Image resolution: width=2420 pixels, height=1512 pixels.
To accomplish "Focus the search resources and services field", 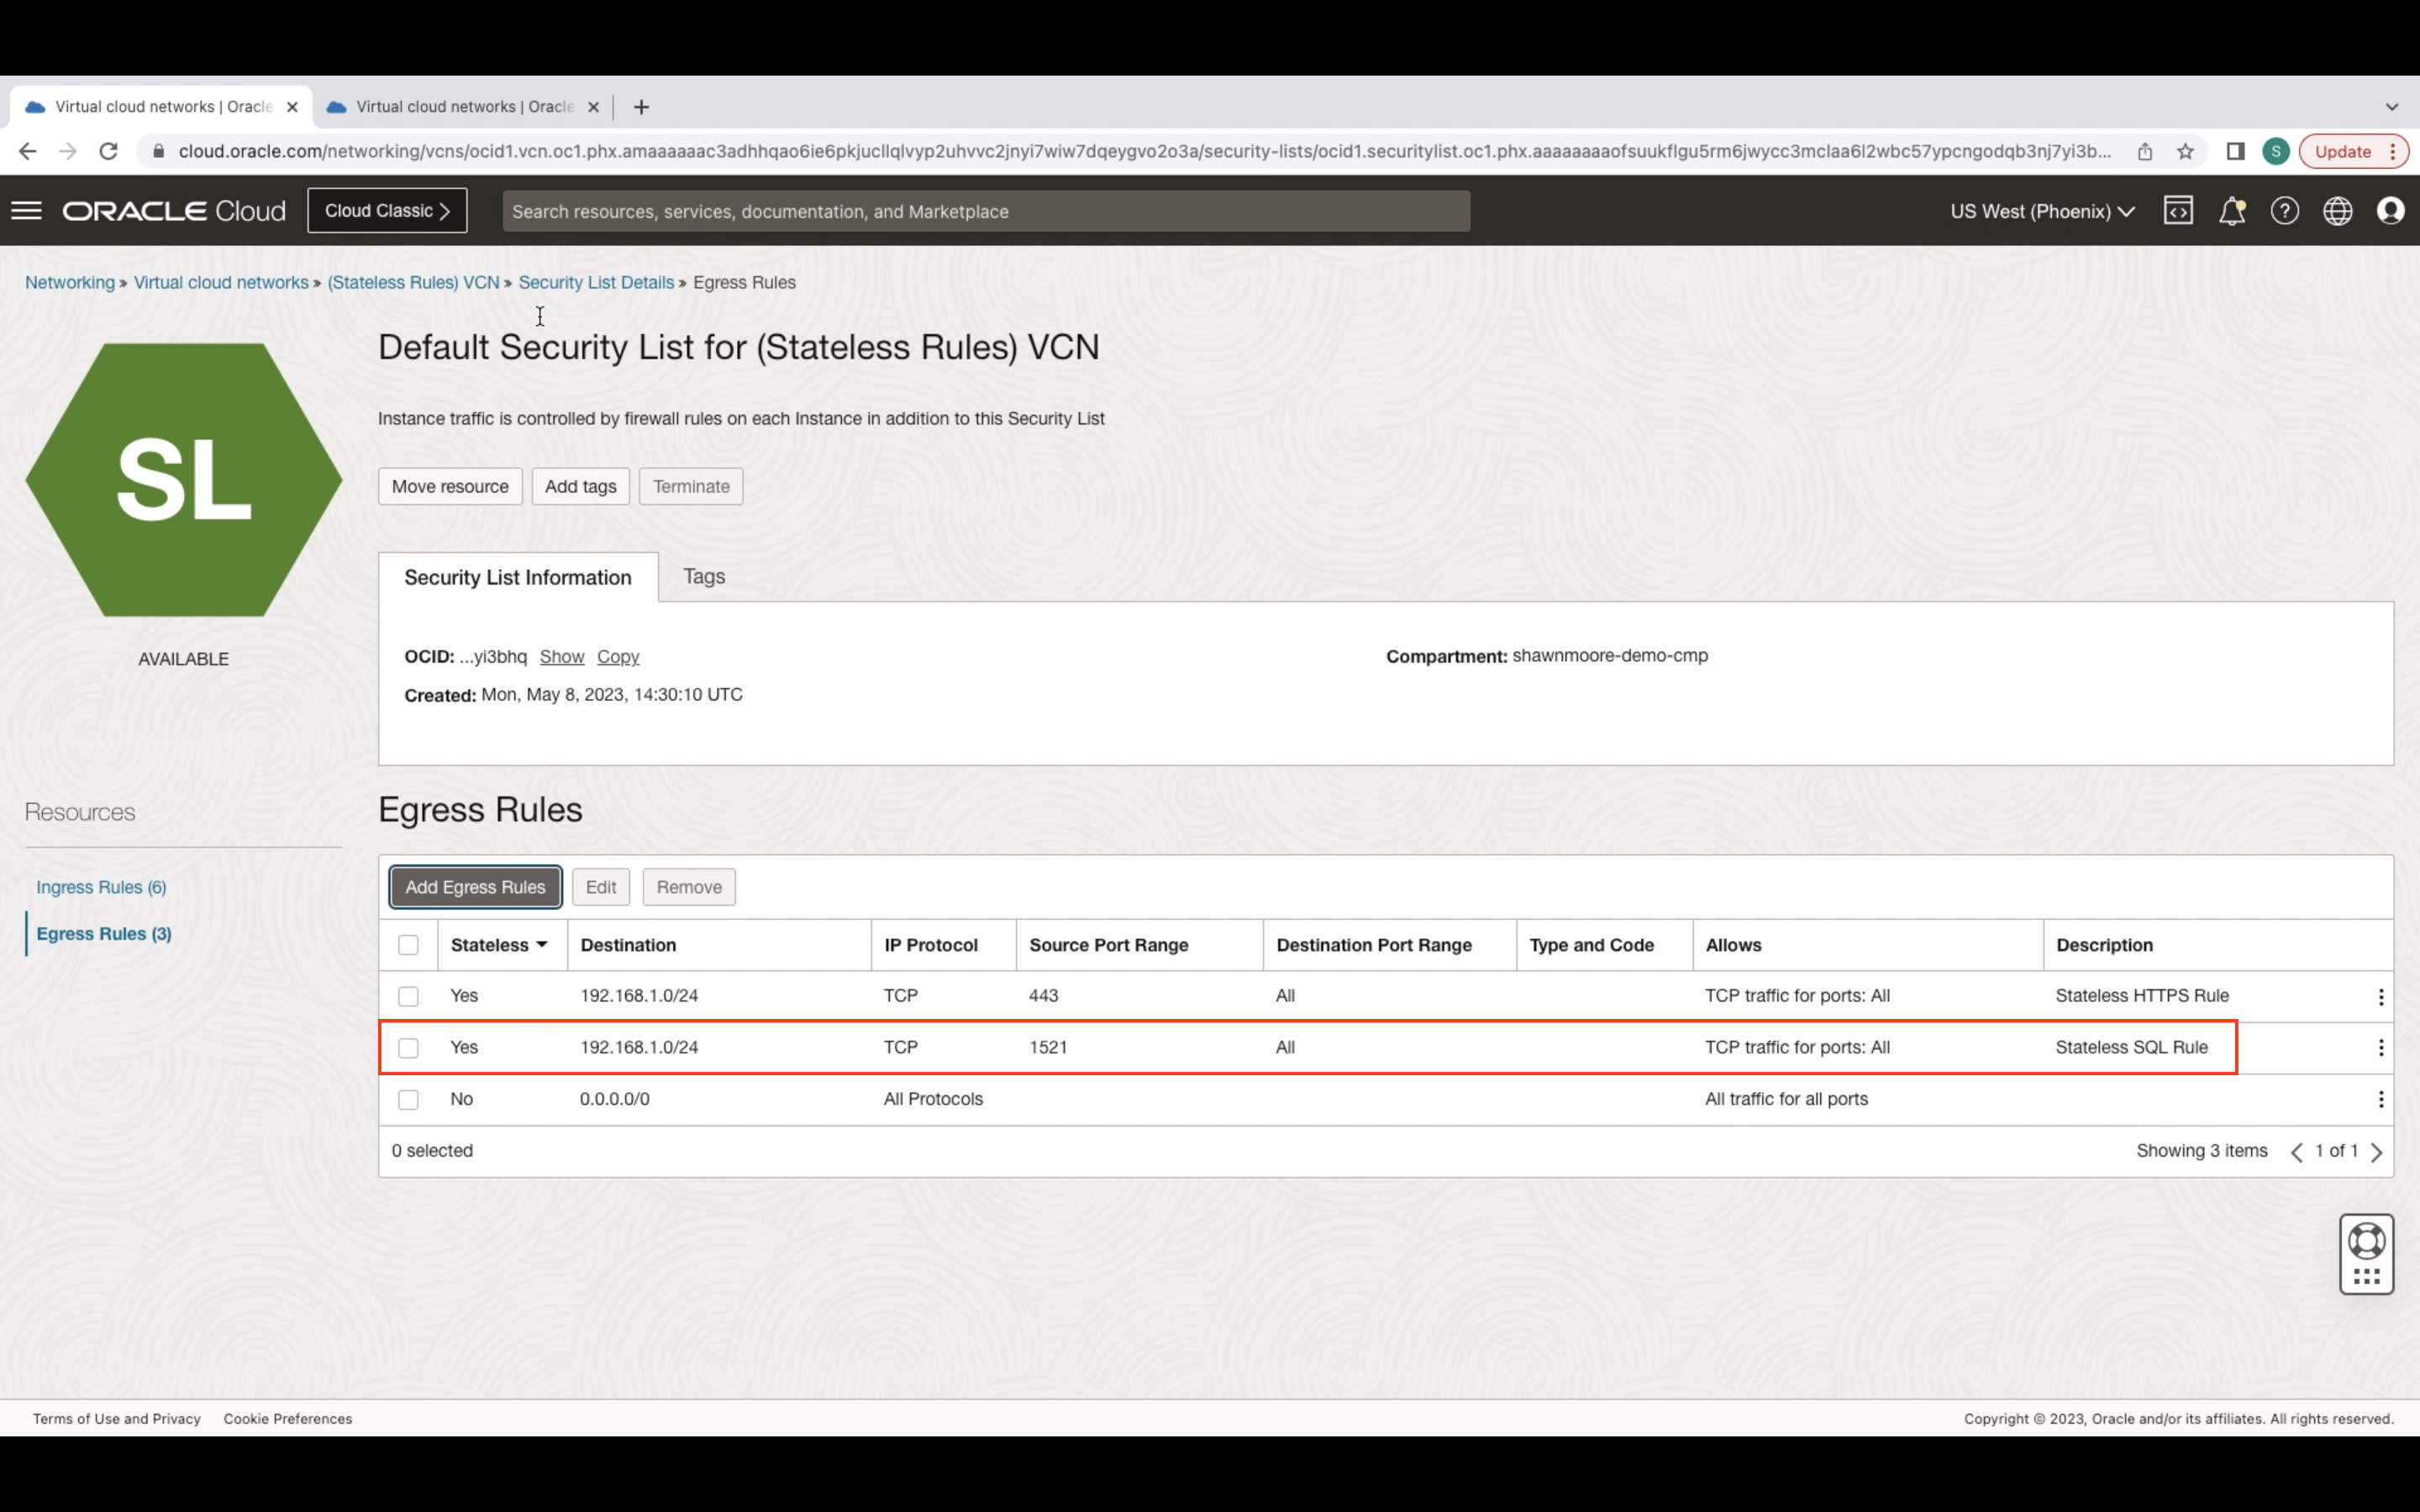I will (985, 211).
